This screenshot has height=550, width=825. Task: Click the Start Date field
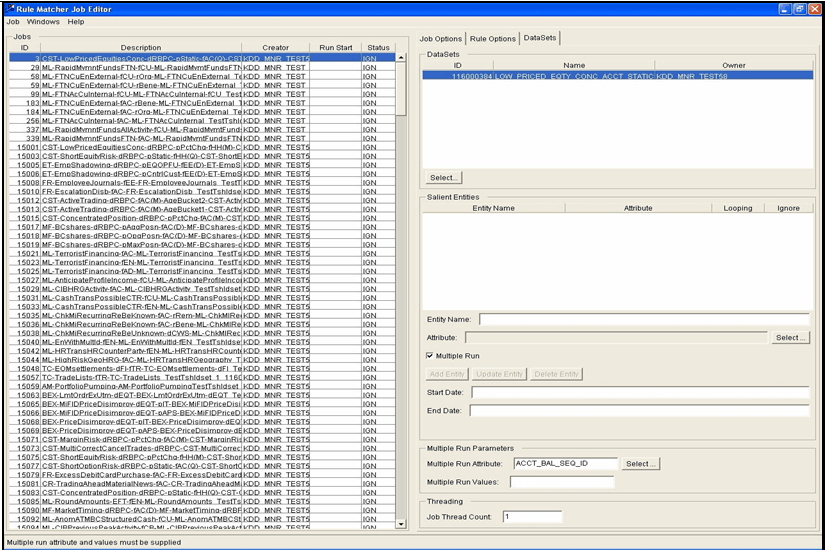click(x=640, y=392)
